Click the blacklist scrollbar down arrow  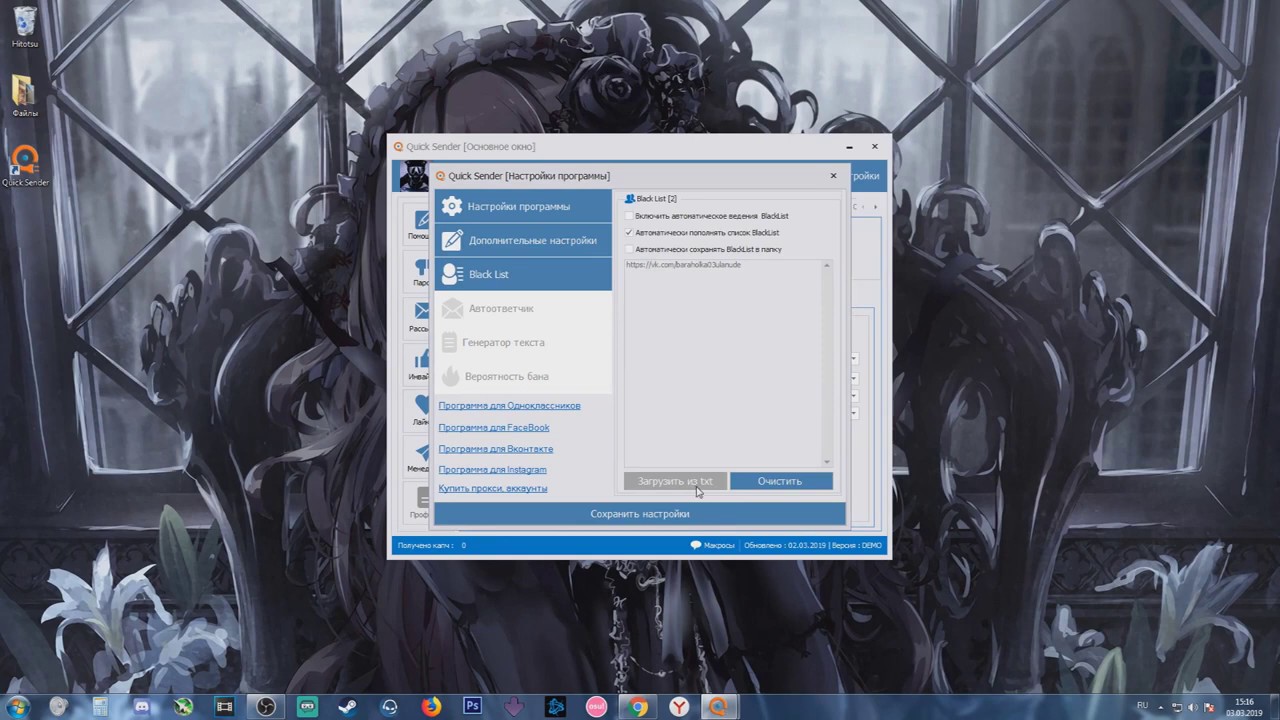827,461
